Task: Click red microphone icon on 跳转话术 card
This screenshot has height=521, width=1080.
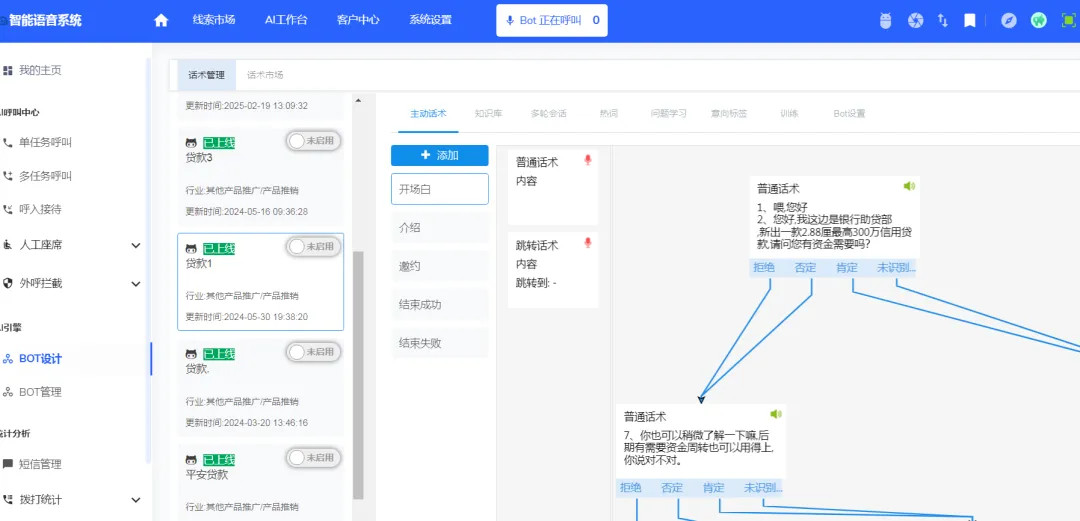Action: [x=588, y=243]
